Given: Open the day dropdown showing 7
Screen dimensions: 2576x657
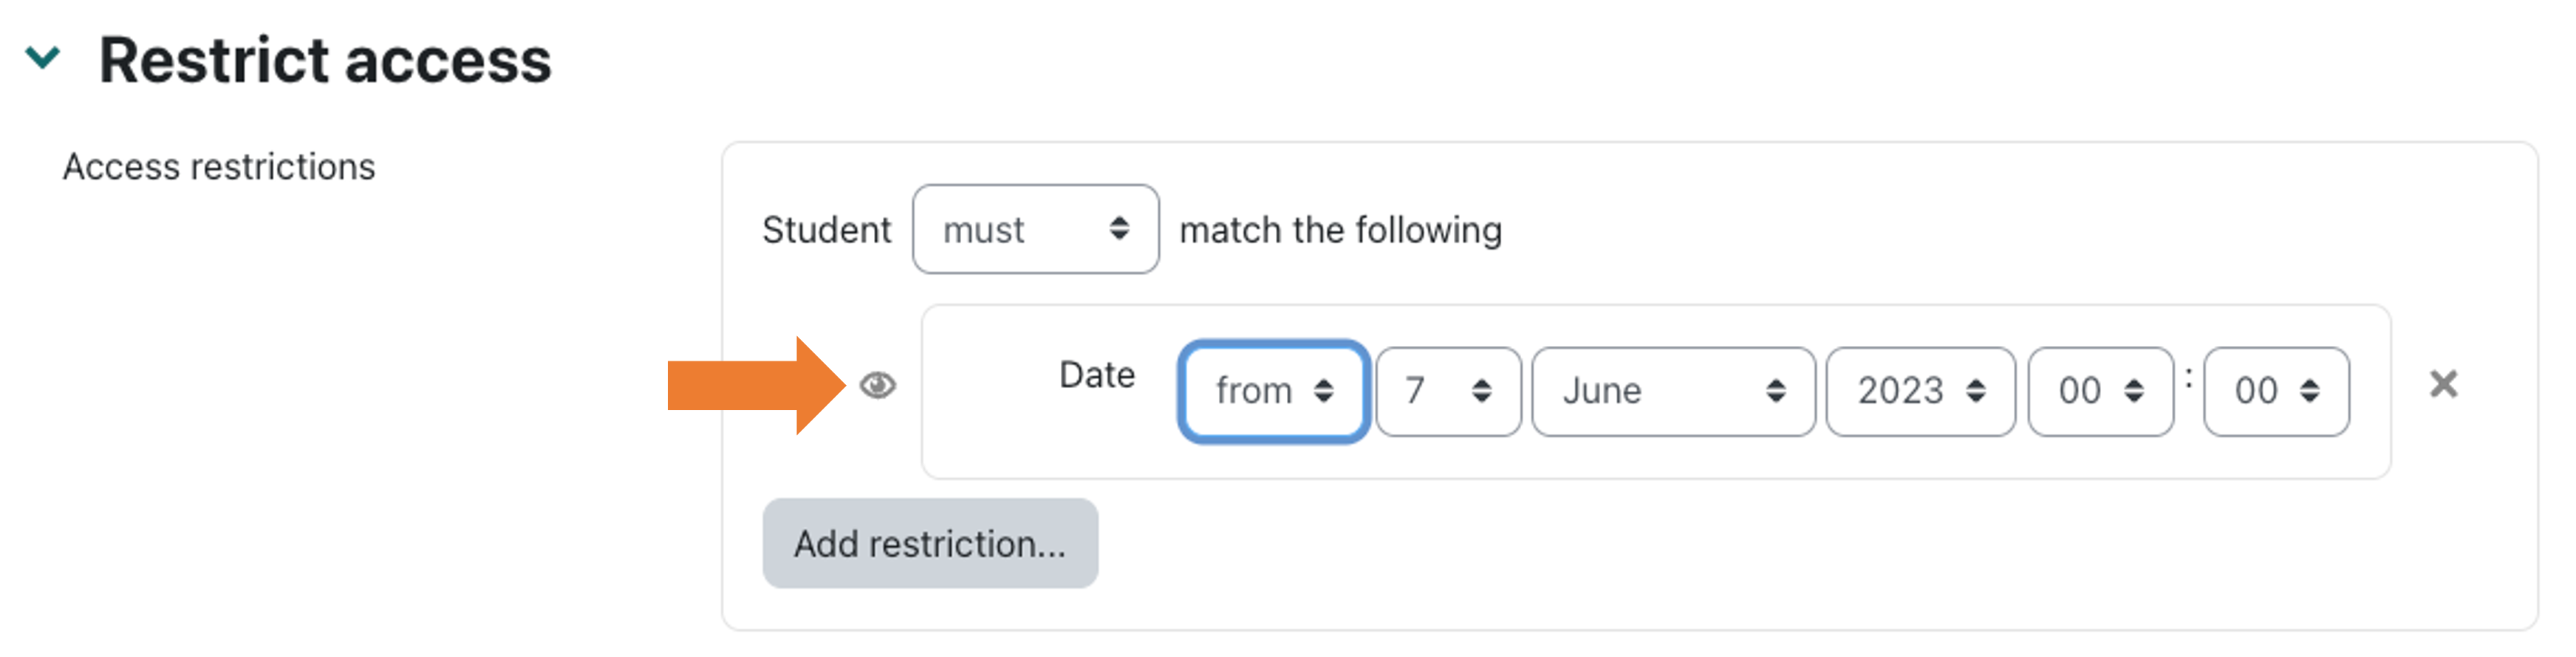Looking at the screenshot, I should [x=1447, y=391].
